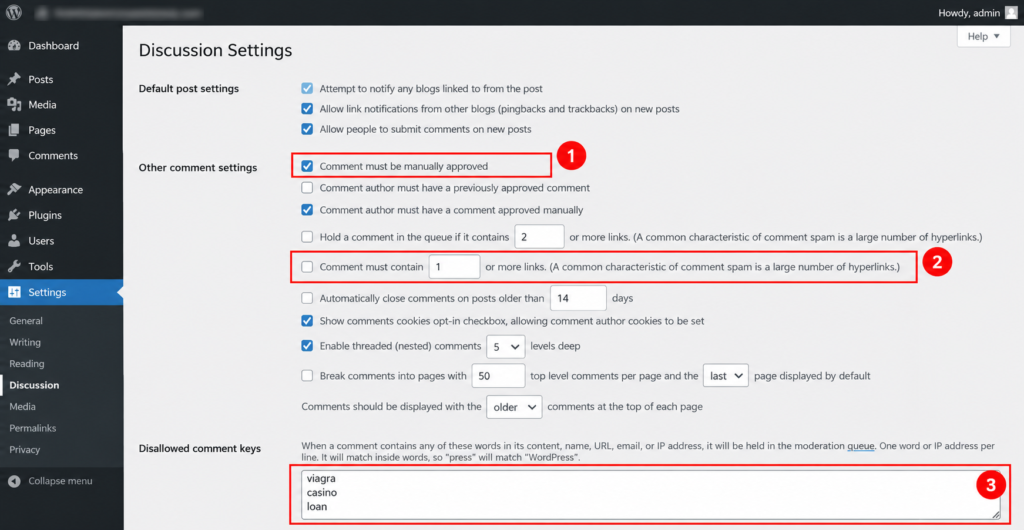Click the 'Disallowed comment keys' label
Screen dimensions: 1024x530
click(x=200, y=448)
